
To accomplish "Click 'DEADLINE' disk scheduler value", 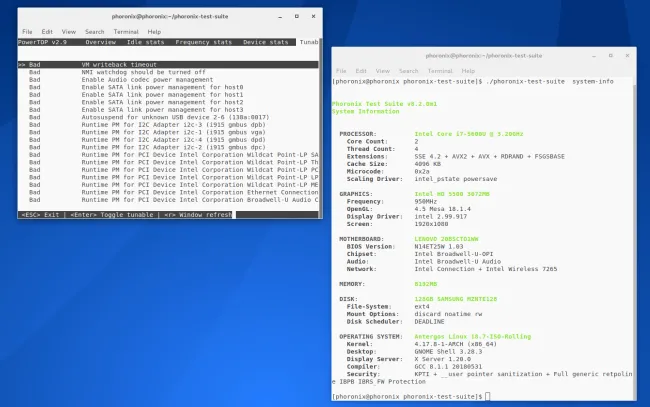I will click(429, 322).
